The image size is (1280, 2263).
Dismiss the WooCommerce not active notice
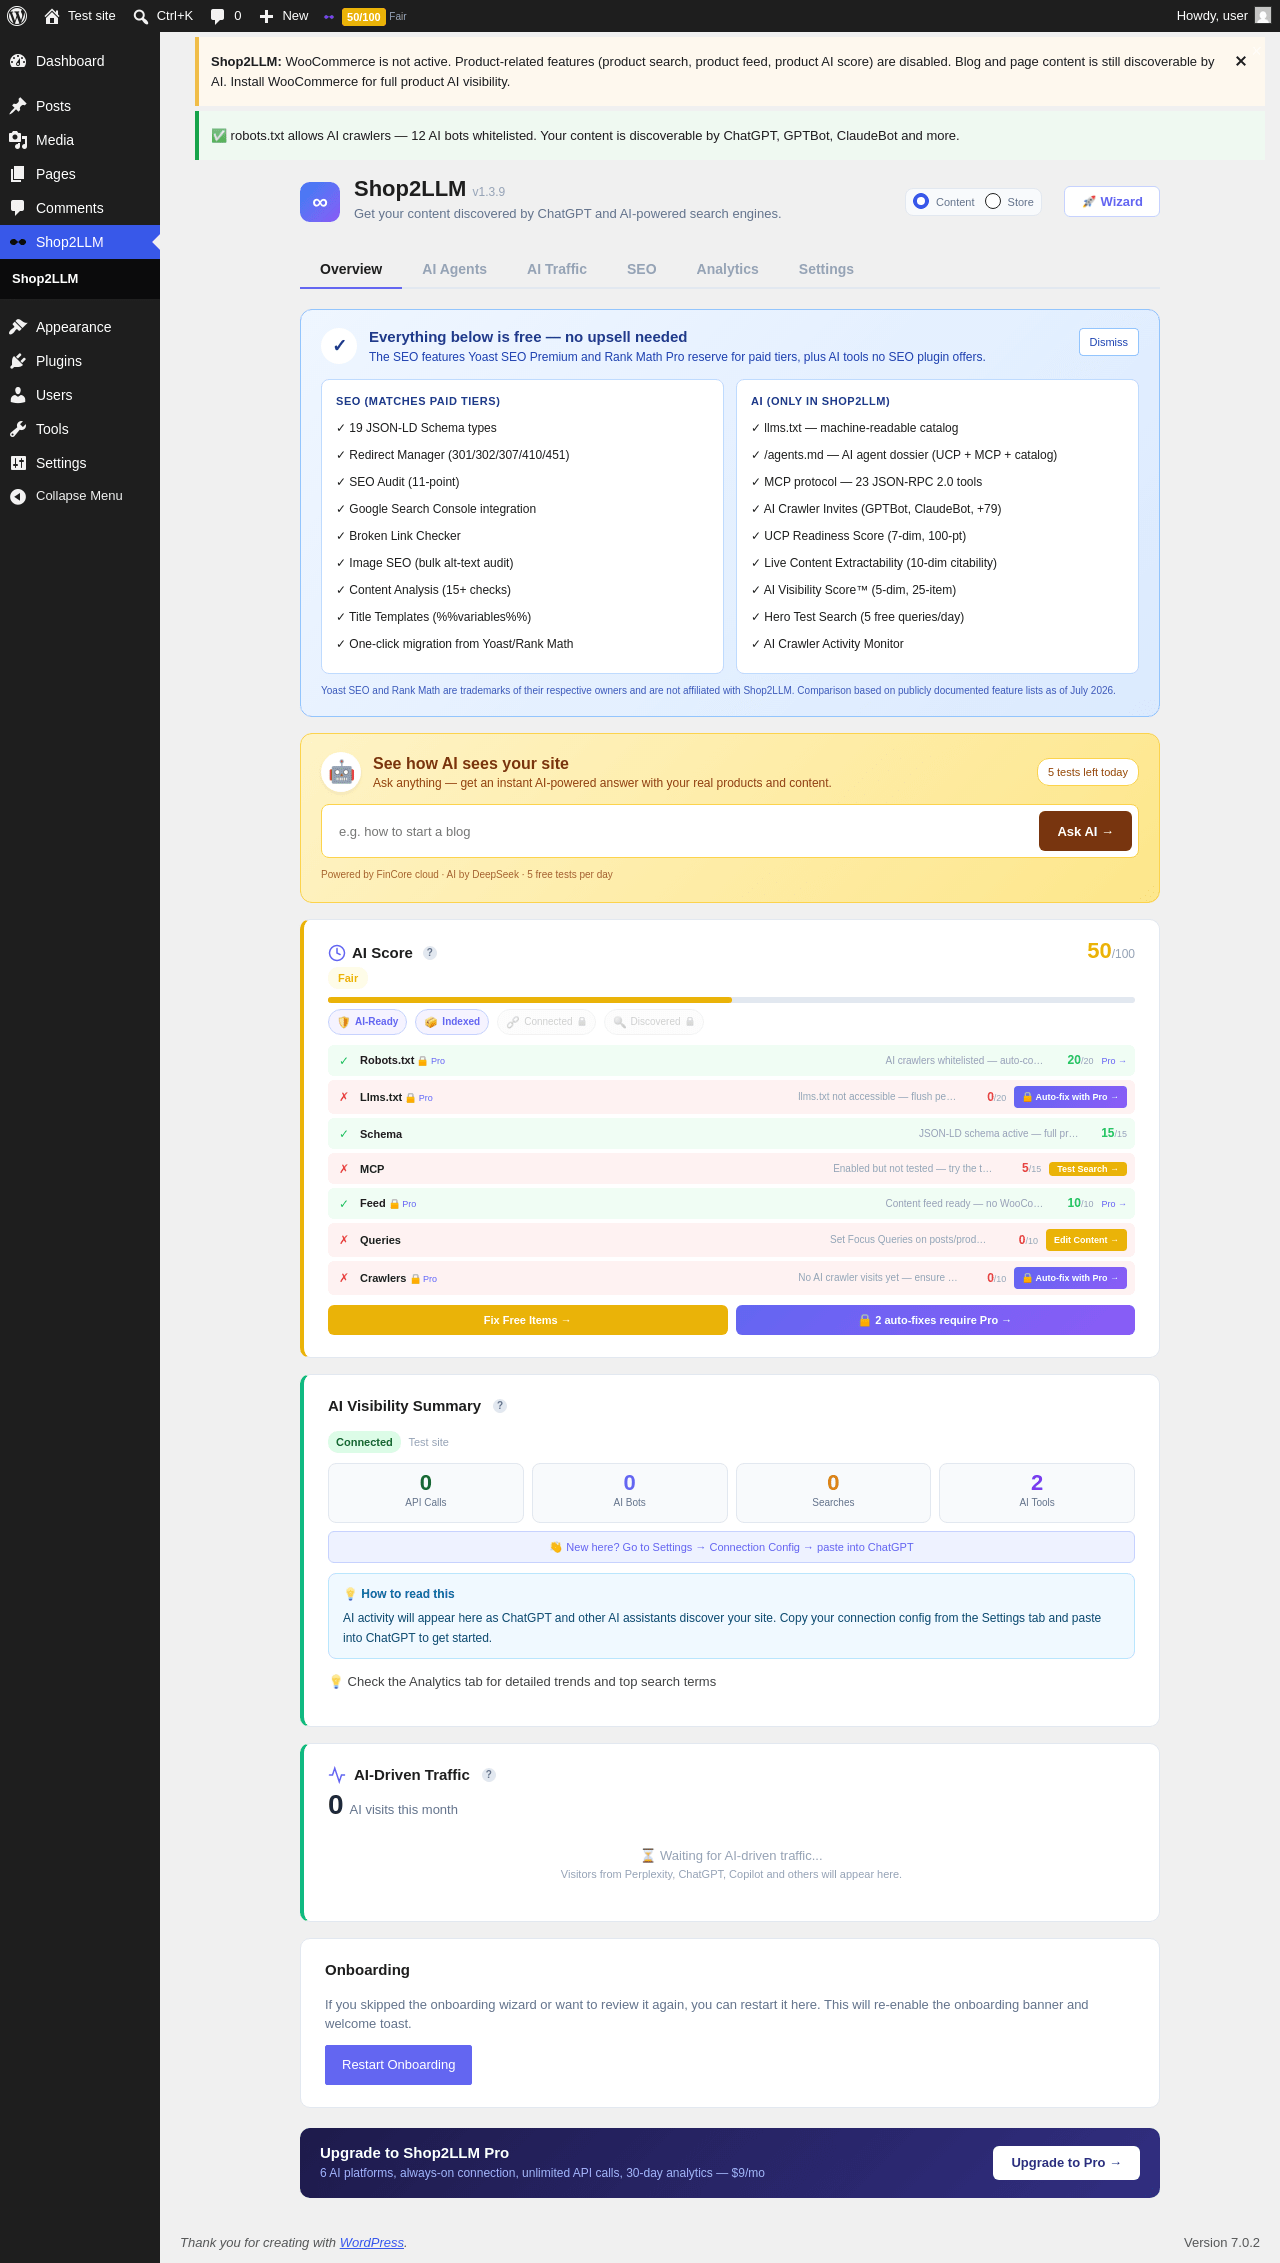(x=1241, y=61)
